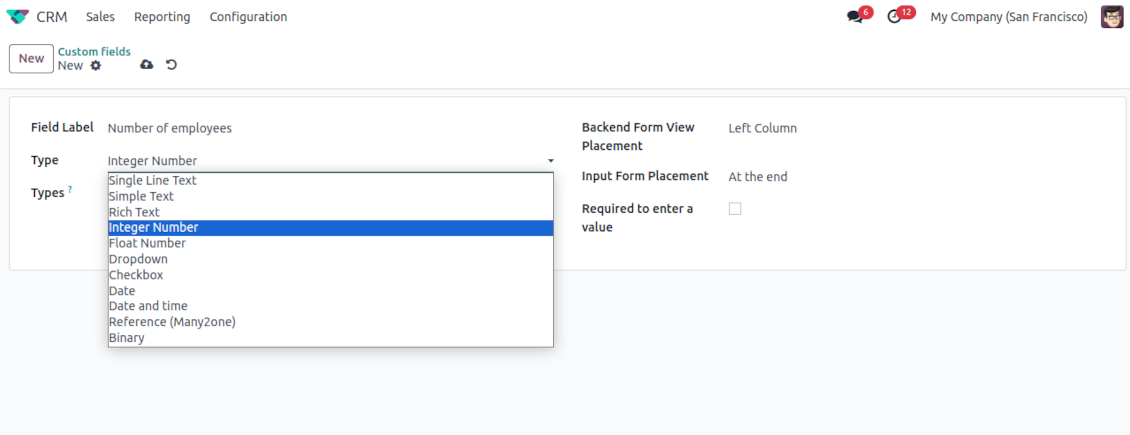Select Dropdown option in Type list
This screenshot has width=1130, height=435.
tap(138, 259)
